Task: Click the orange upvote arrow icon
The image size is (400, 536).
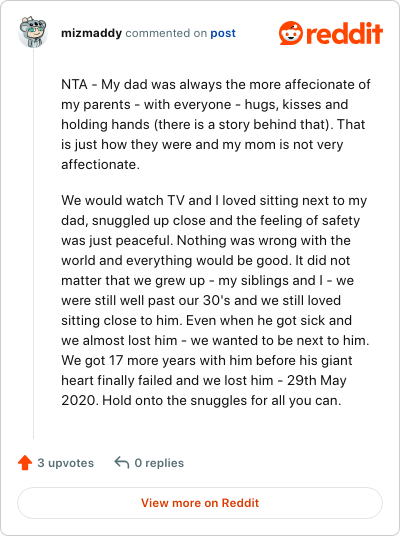Action: 25,463
